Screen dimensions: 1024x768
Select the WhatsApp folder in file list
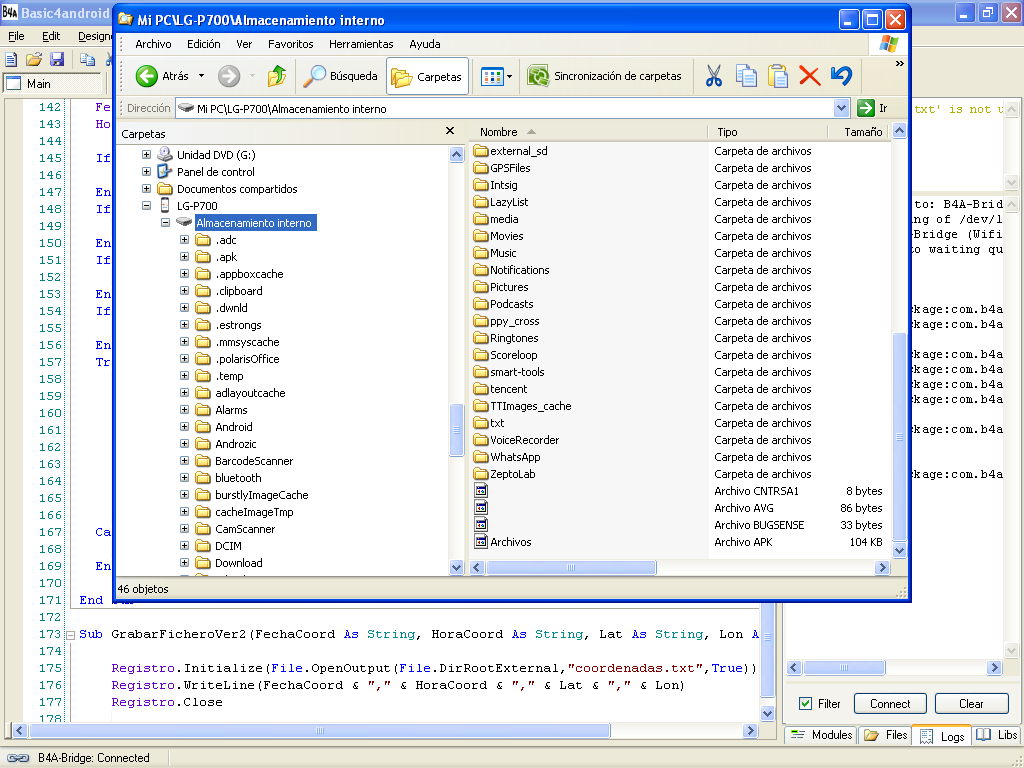[x=515, y=457]
